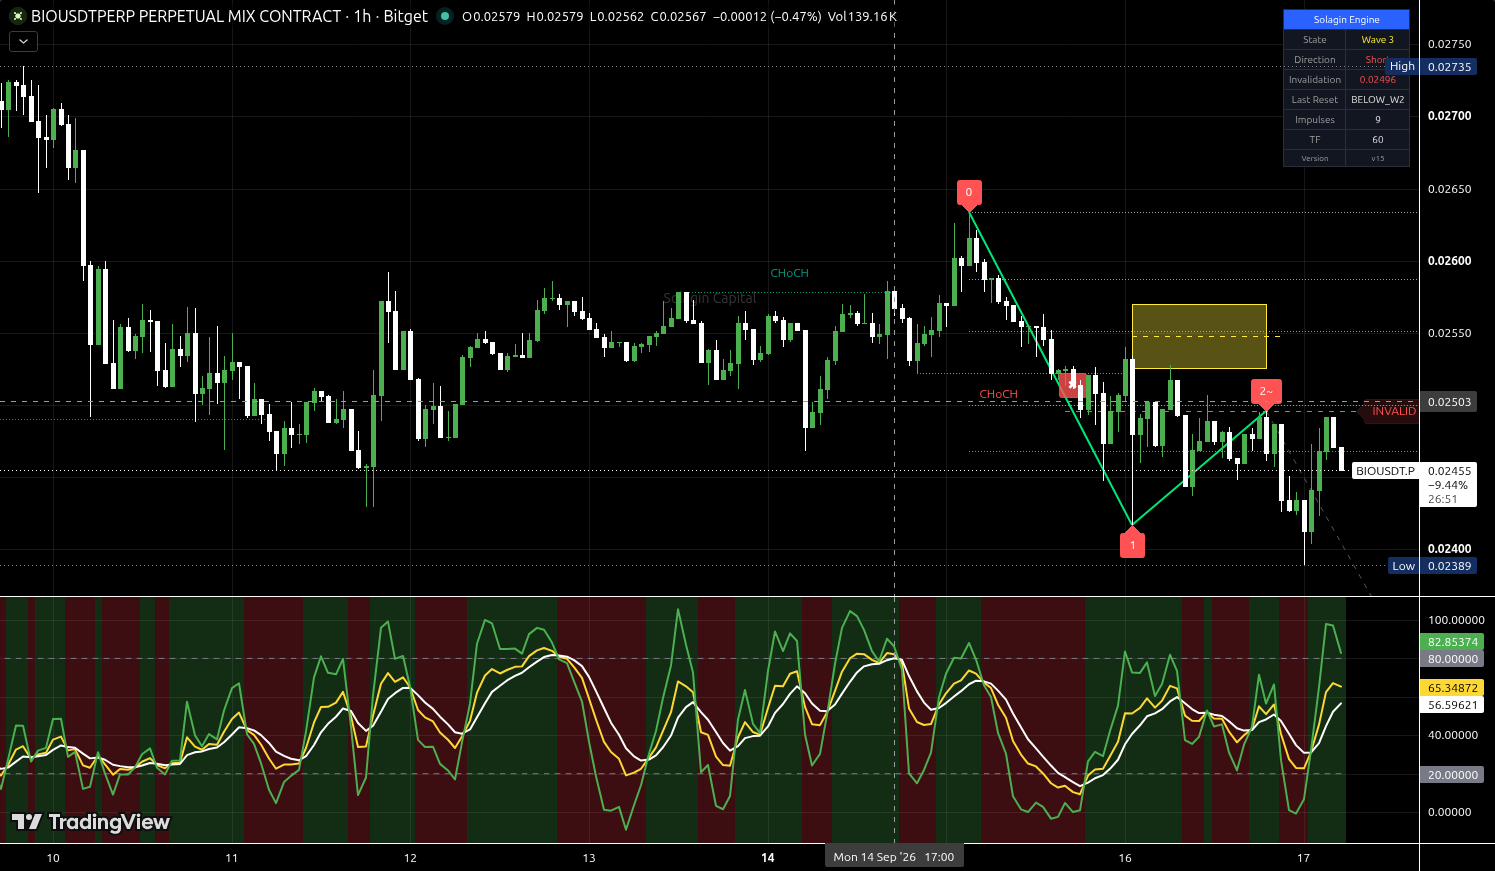Screen dimensions: 1495x871
Task: Click the BIO symbol logo icon
Action: [x=17, y=16]
